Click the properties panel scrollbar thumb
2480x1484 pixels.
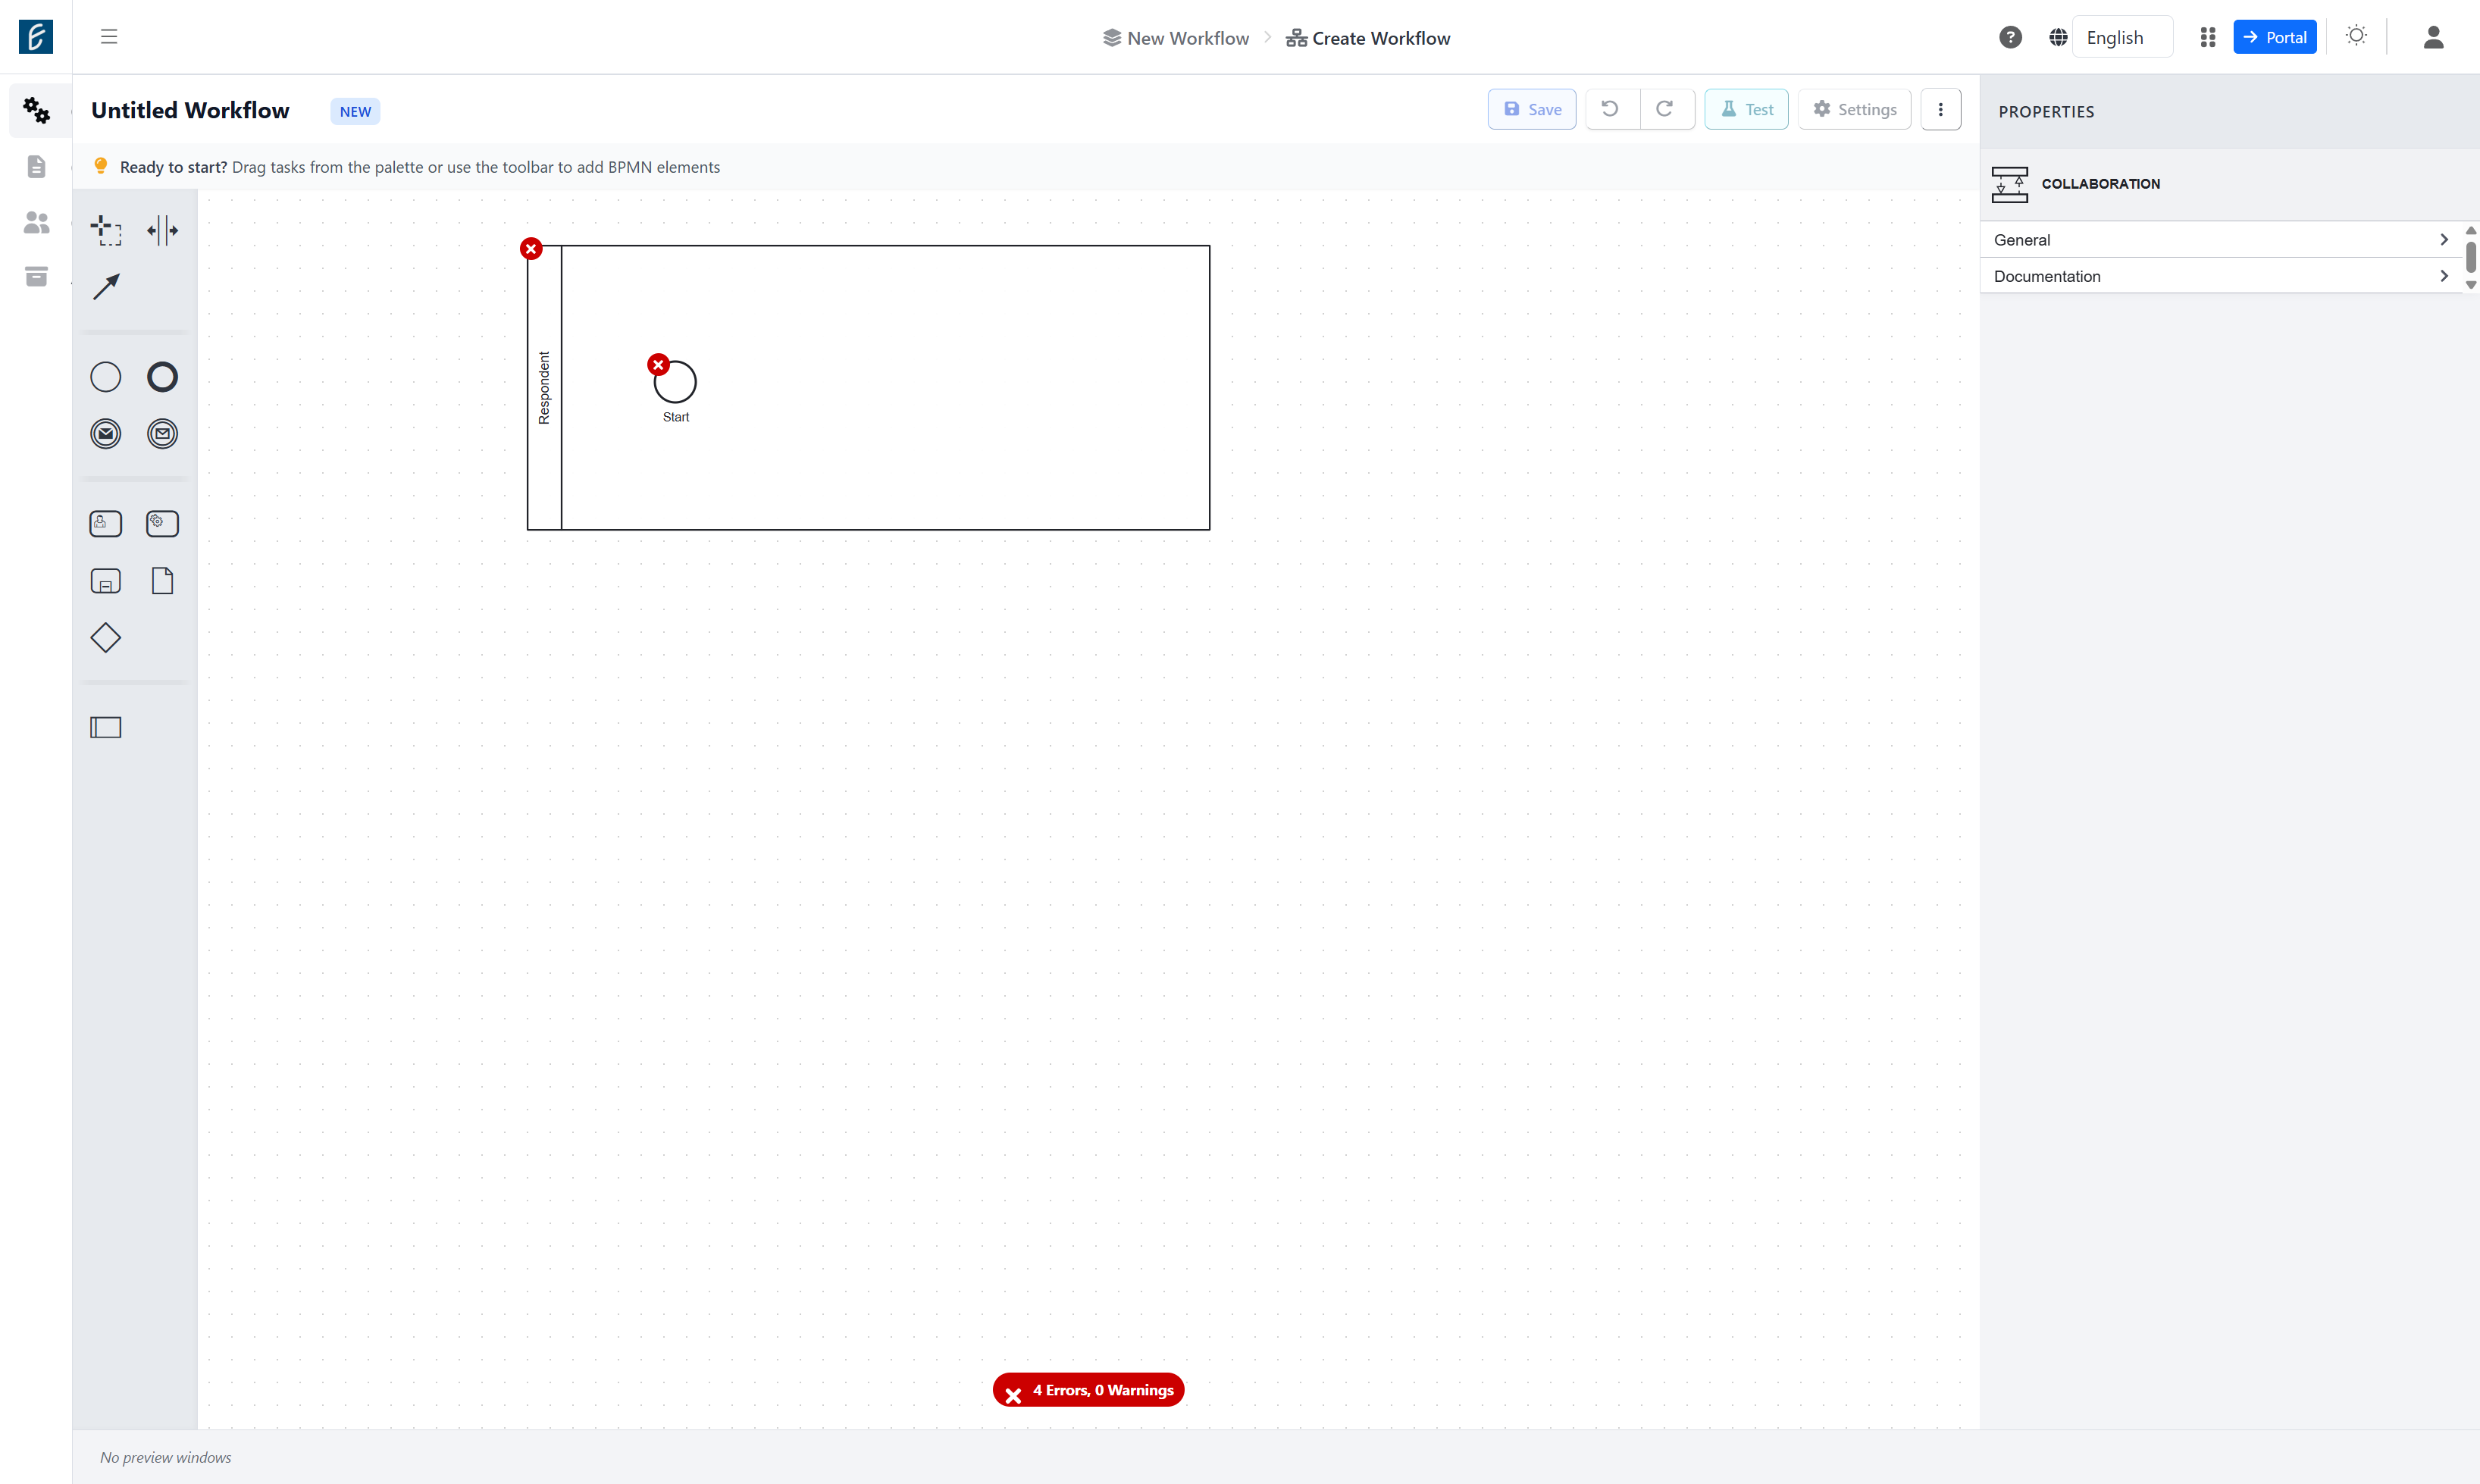click(x=2470, y=257)
